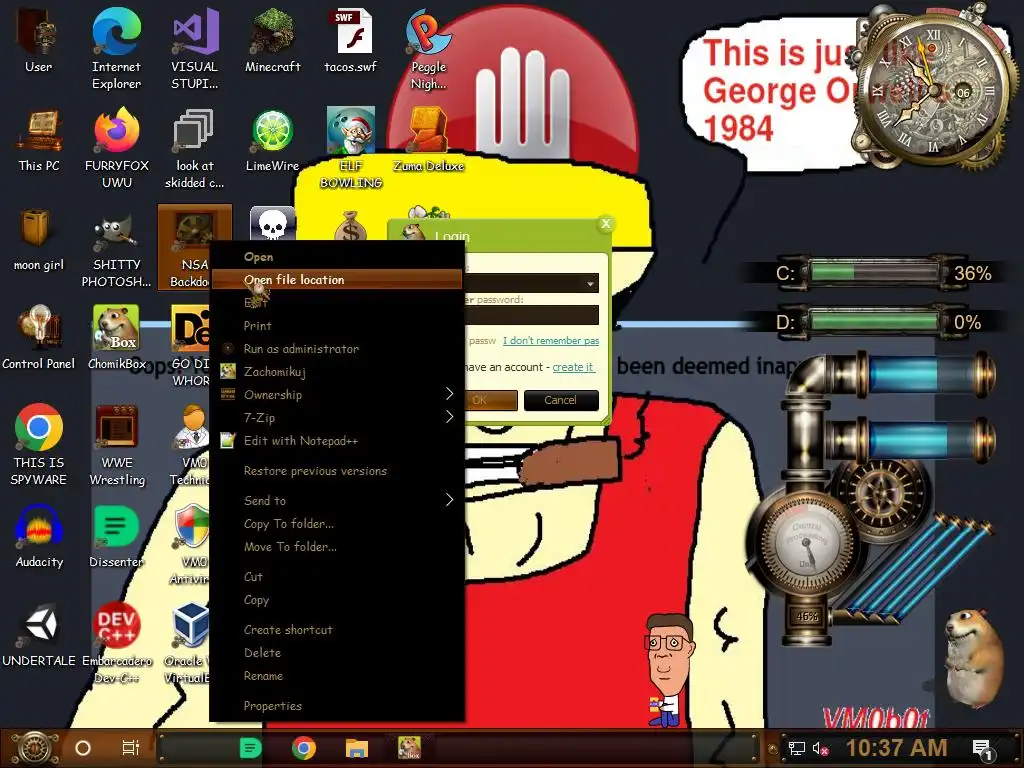Viewport: 1024px width, 768px height.
Task: Launch FURRYFOX UWU Firefox icon
Action: click(116, 148)
